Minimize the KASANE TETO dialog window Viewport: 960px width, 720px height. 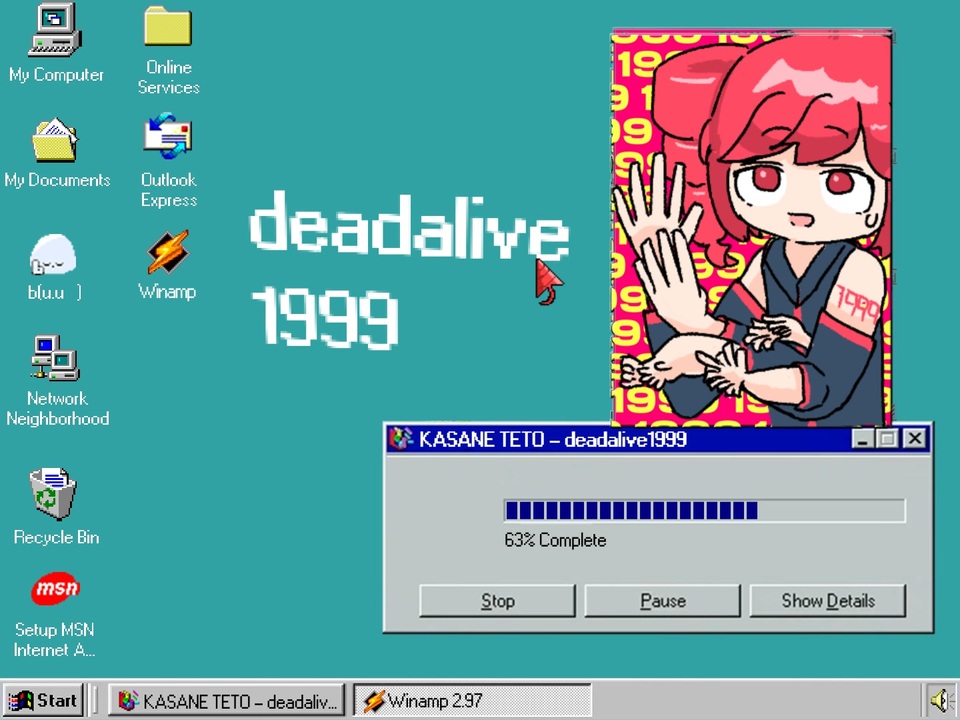(862, 438)
